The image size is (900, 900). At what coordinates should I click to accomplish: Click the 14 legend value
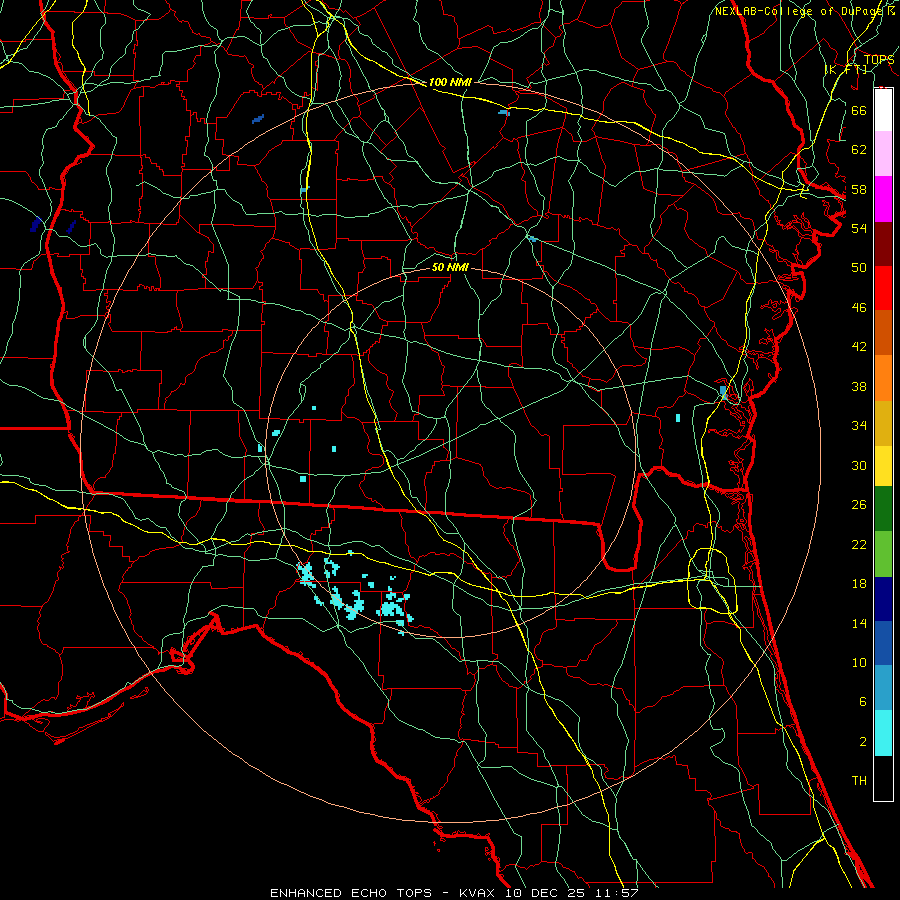point(859,623)
